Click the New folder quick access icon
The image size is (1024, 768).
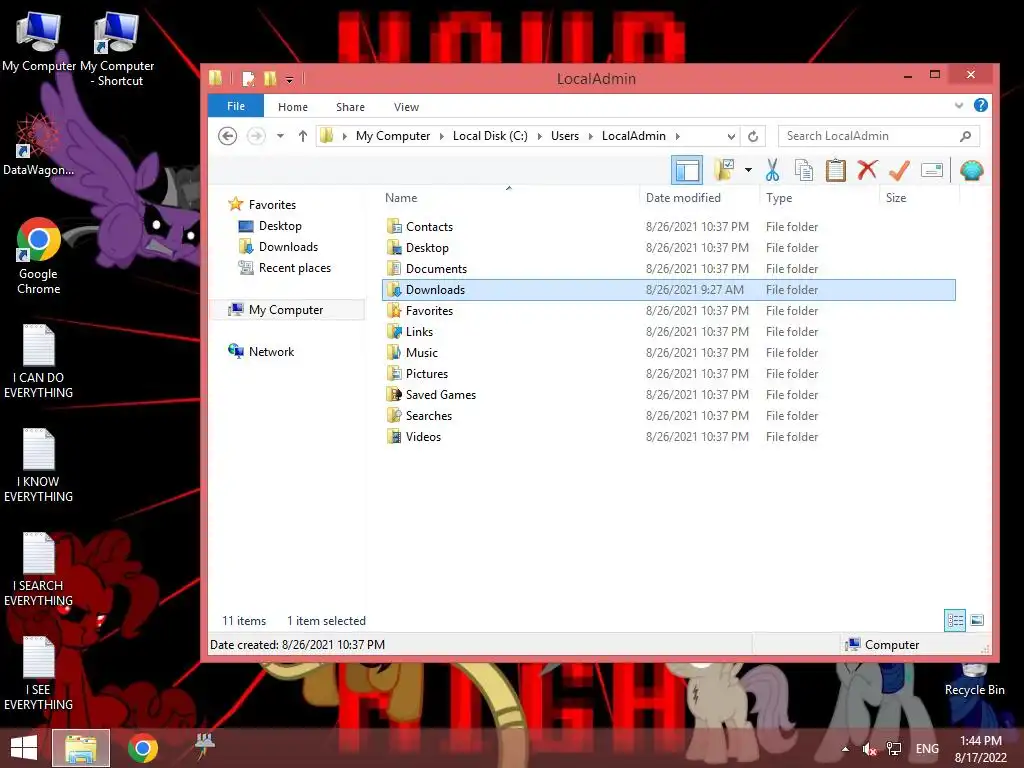(x=270, y=79)
